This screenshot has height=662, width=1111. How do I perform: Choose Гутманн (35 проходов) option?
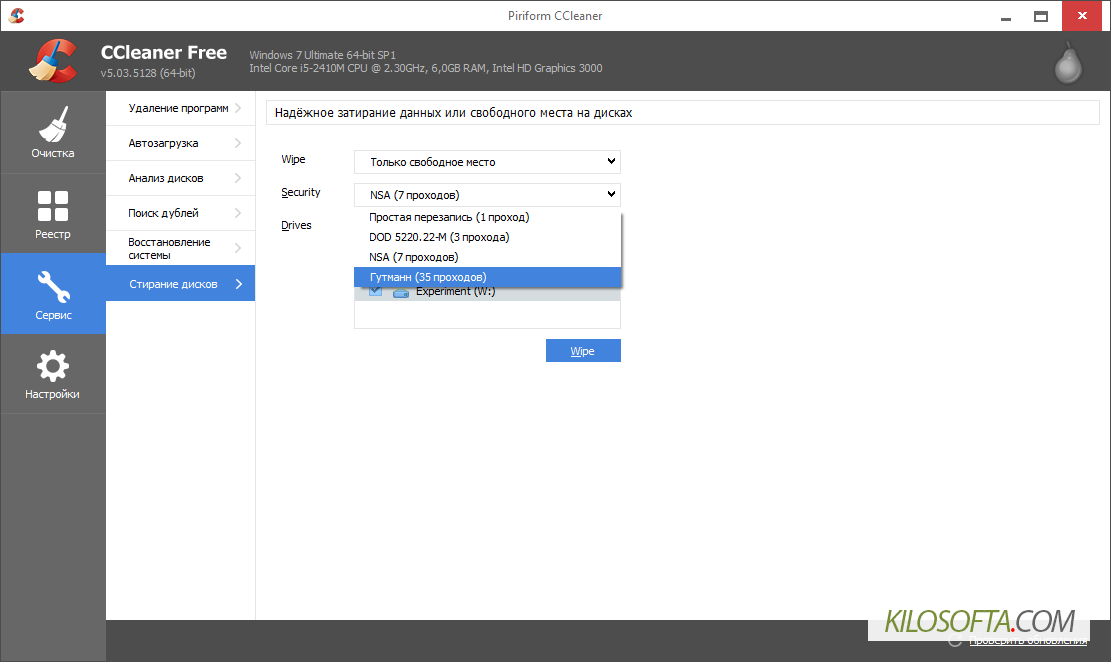tap(488, 277)
